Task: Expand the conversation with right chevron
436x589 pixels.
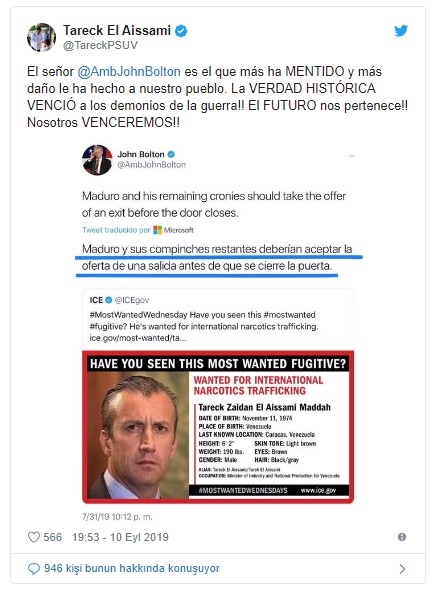Action: (402, 569)
